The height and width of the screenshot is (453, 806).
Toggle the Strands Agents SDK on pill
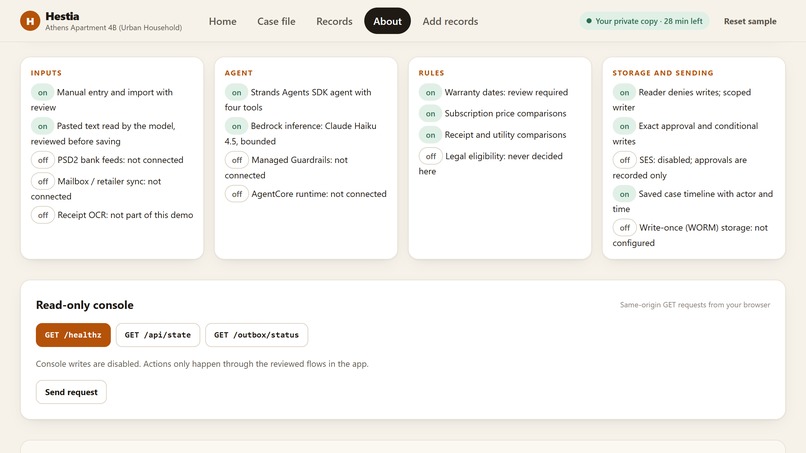tap(236, 93)
